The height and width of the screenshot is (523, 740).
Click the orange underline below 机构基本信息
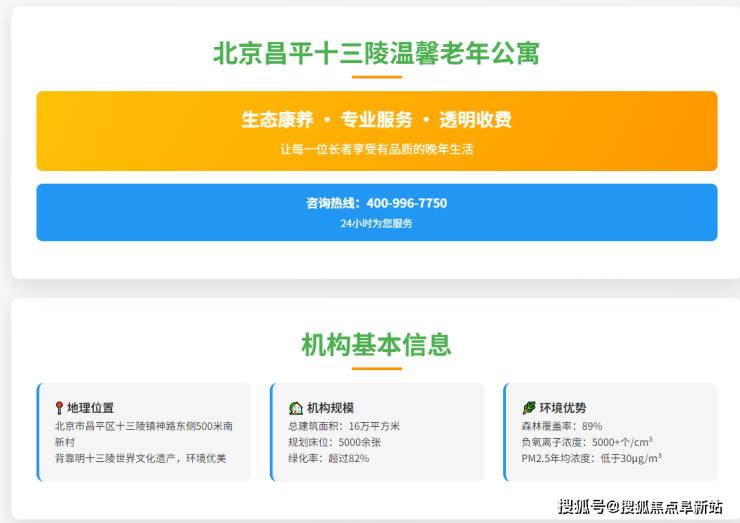coord(376,369)
